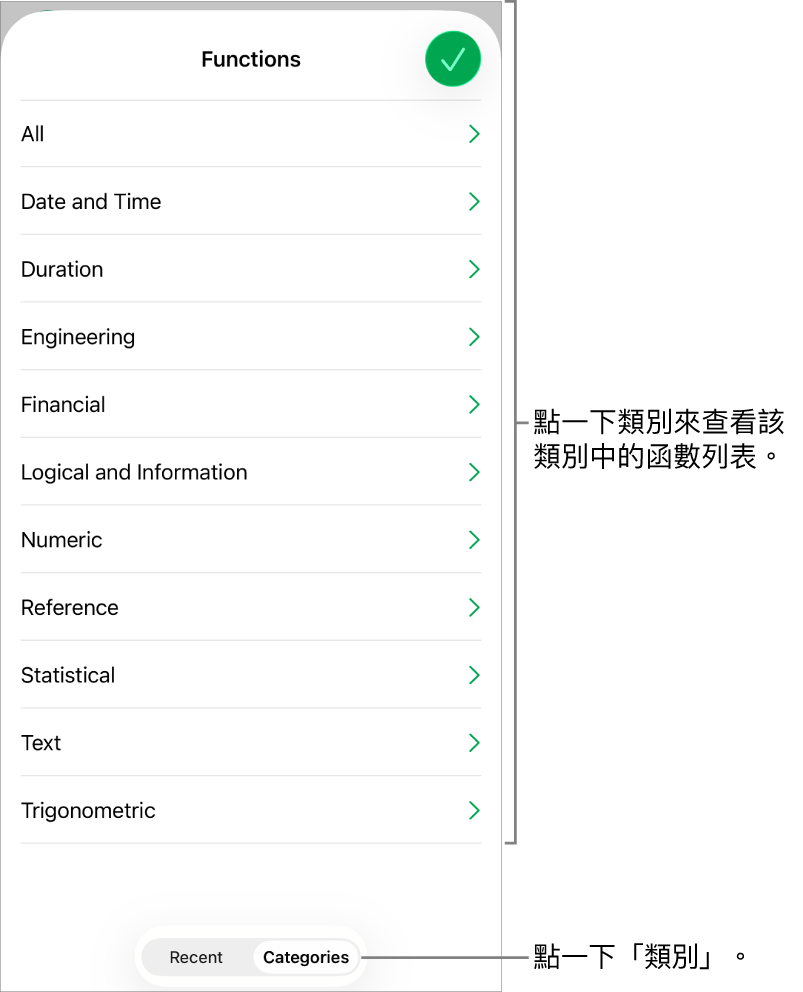The width and height of the screenshot is (803, 992).
Task: Click the chevron next to Reference
Action: pyautogui.click(x=474, y=608)
